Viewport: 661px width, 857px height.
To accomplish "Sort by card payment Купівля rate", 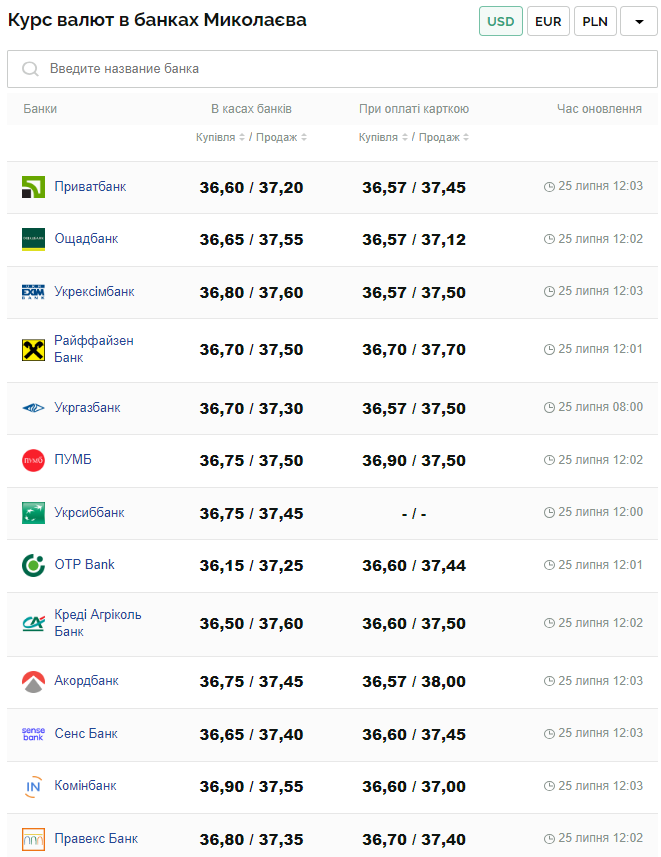I will (x=384, y=137).
